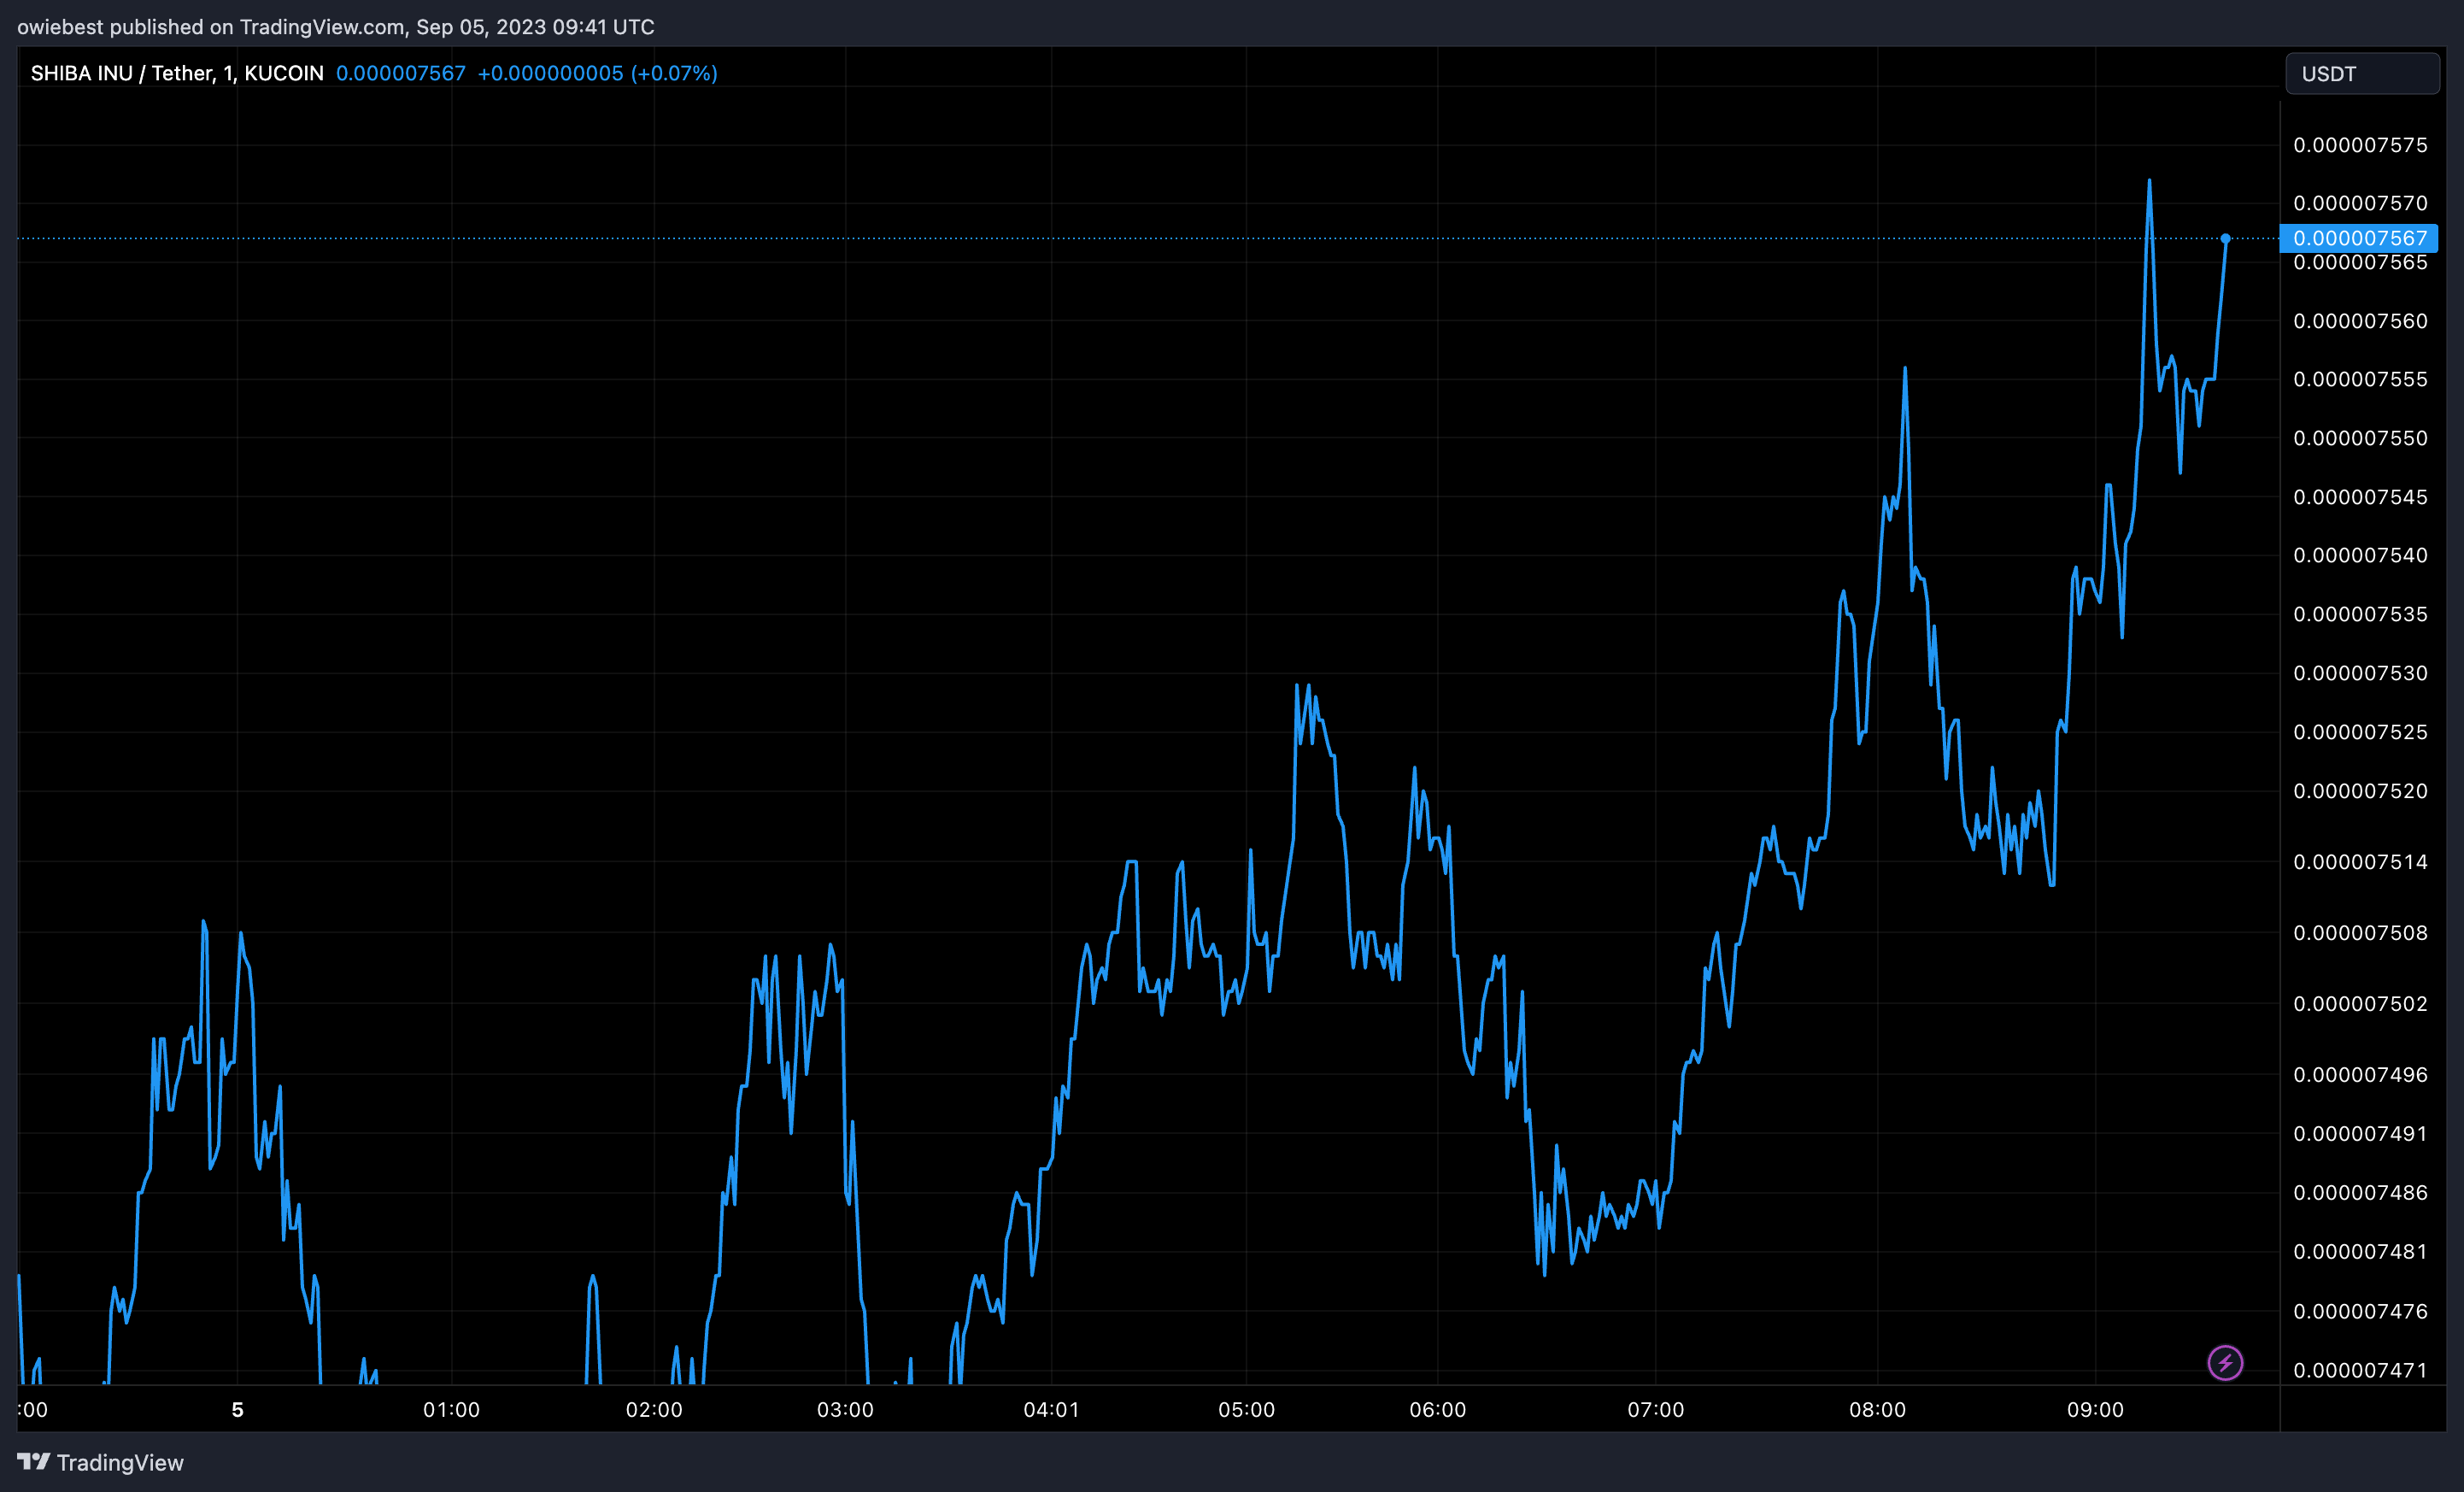Click the 0.000007502 price axis label

tap(2360, 1003)
